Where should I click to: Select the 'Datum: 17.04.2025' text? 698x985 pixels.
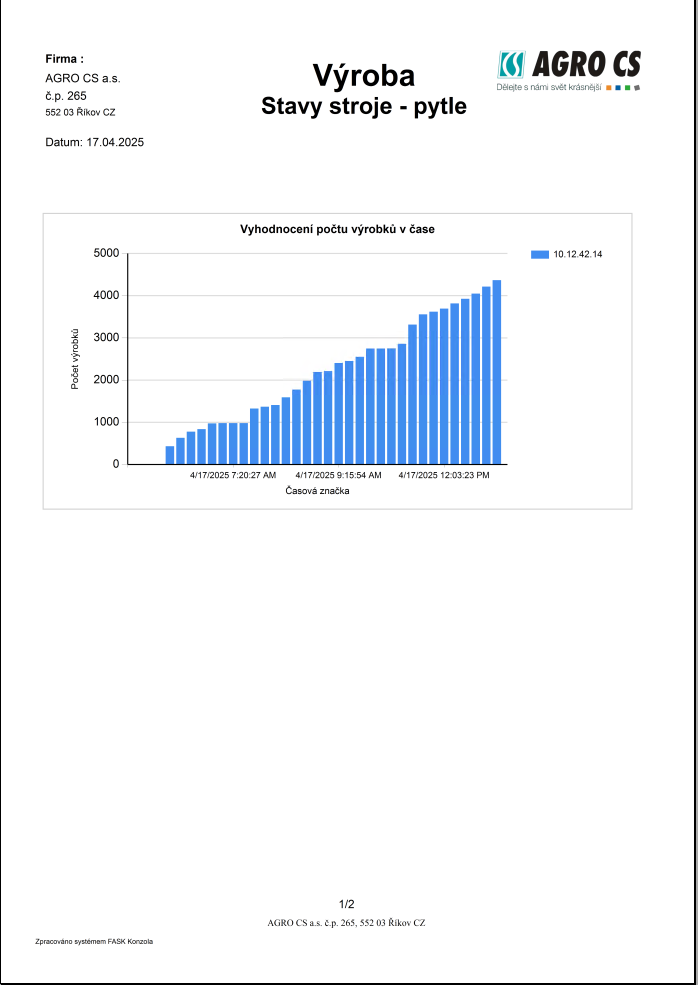coord(95,143)
